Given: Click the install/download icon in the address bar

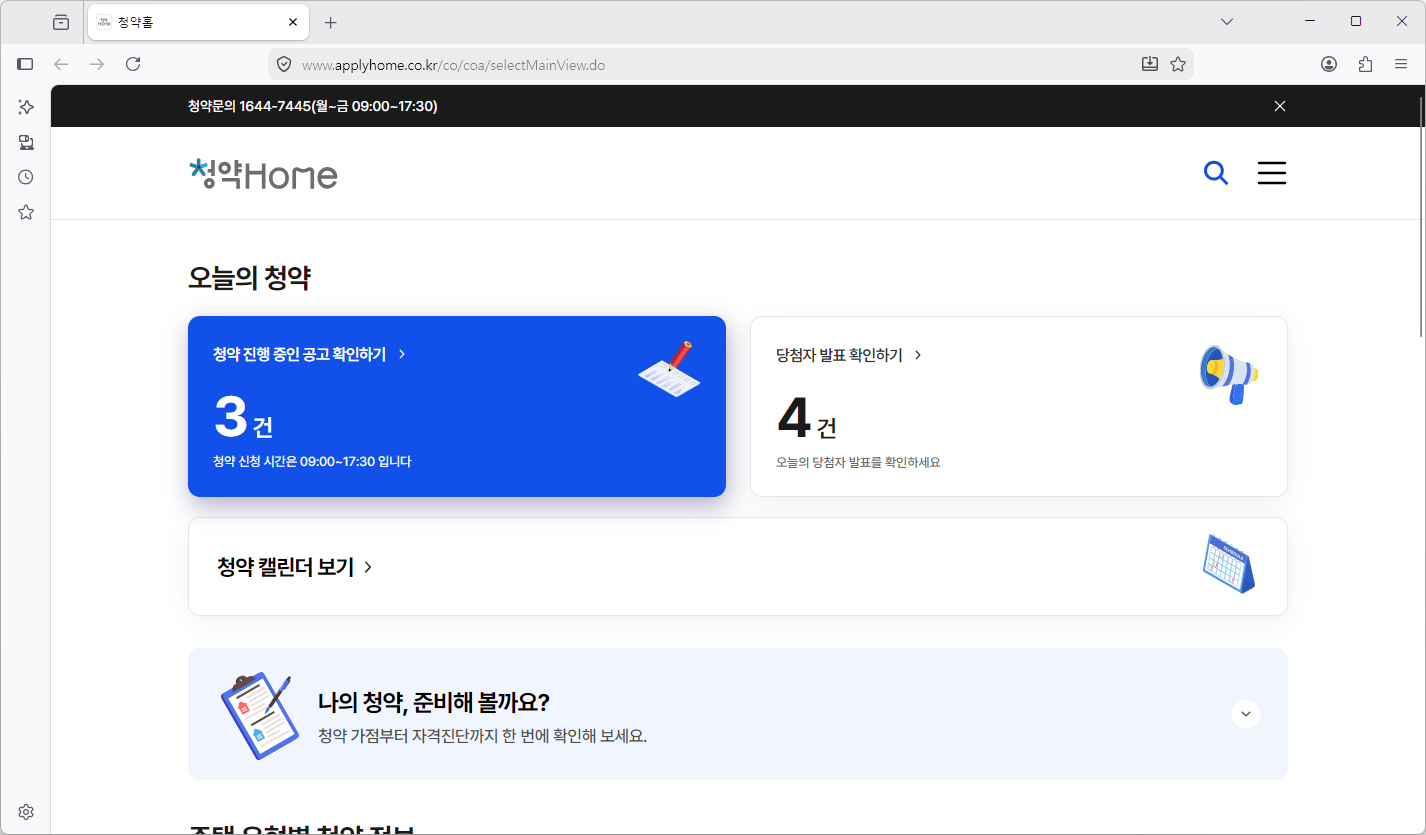Looking at the screenshot, I should click(1150, 64).
